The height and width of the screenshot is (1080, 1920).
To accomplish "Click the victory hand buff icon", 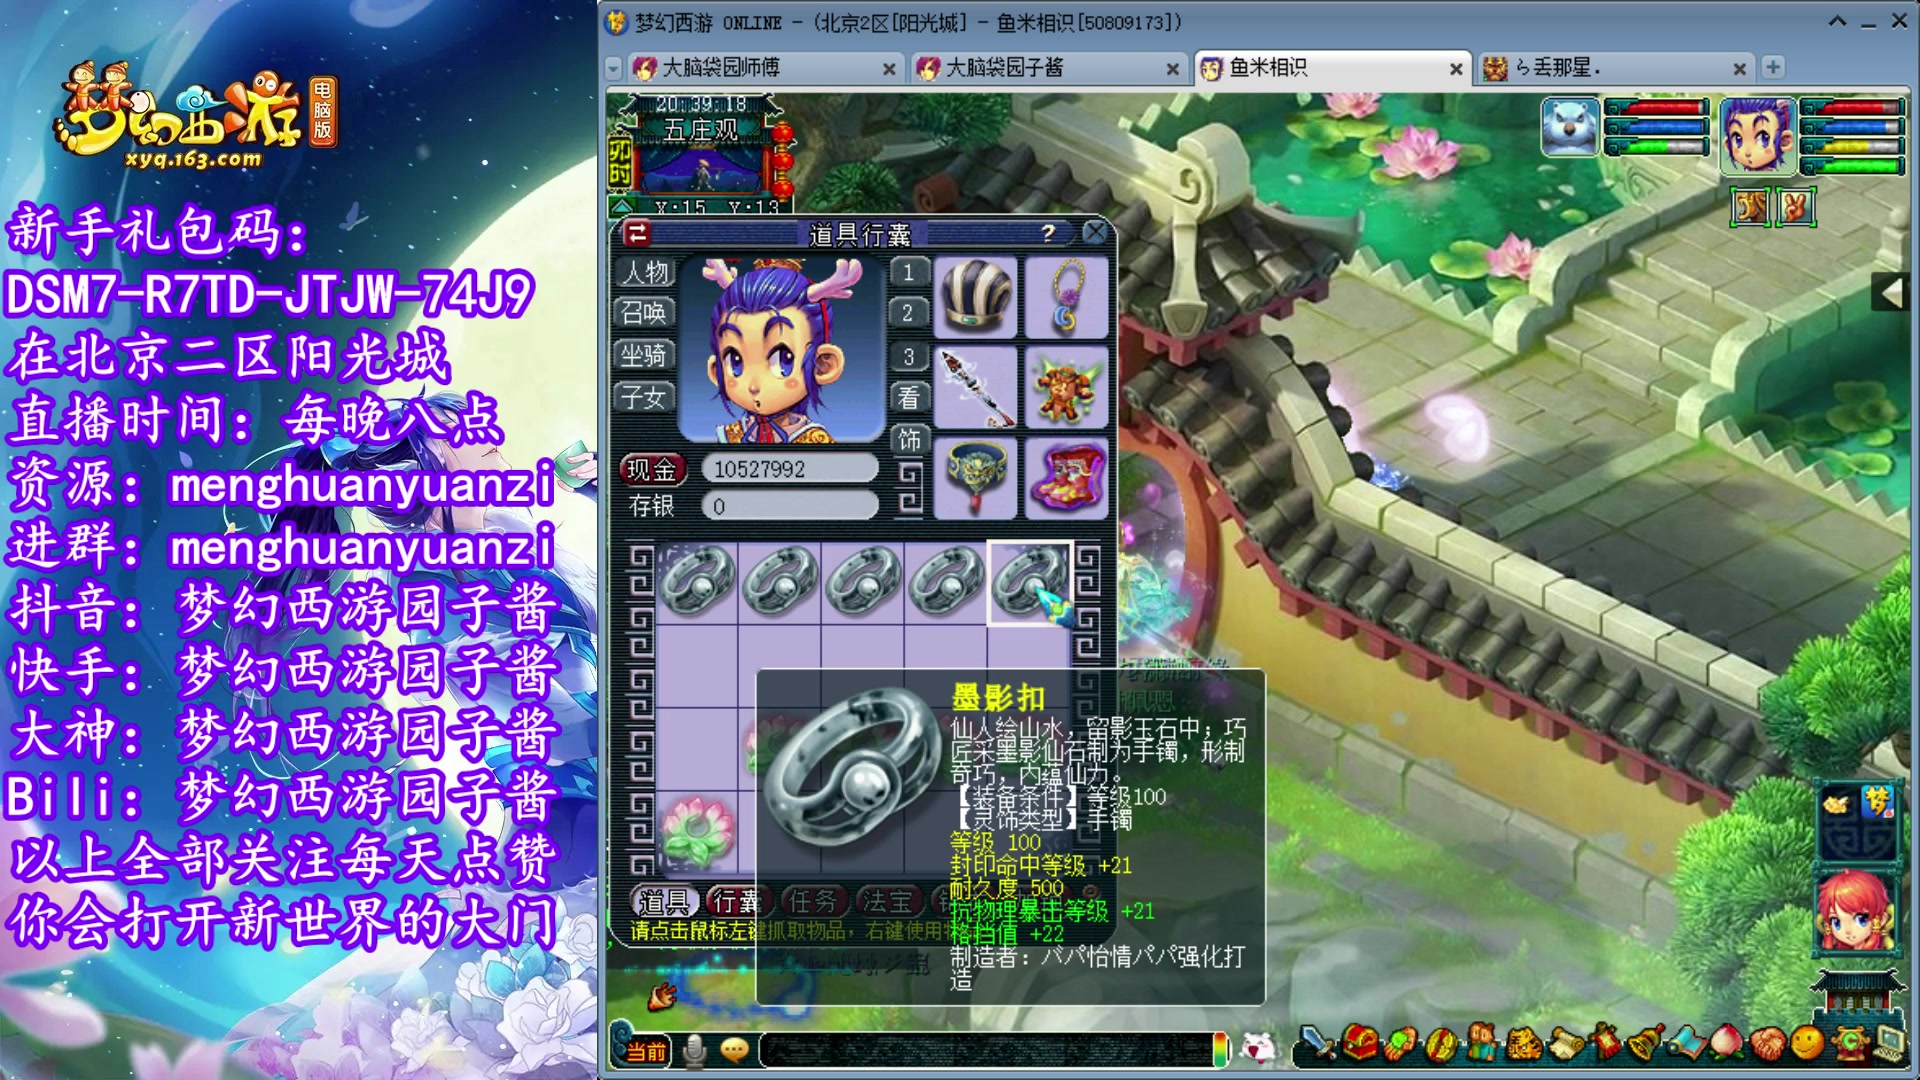I will (1796, 207).
